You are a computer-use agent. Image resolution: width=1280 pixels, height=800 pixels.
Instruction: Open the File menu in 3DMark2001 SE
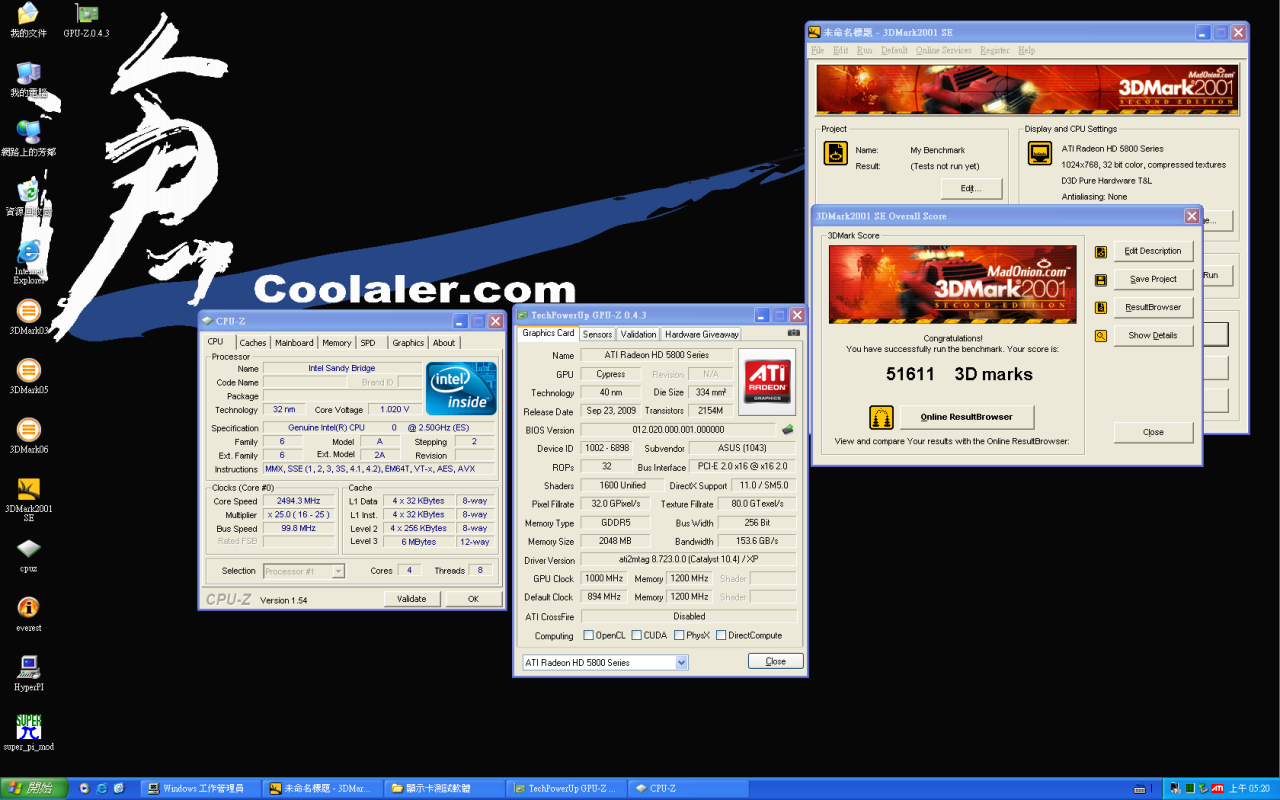point(818,50)
